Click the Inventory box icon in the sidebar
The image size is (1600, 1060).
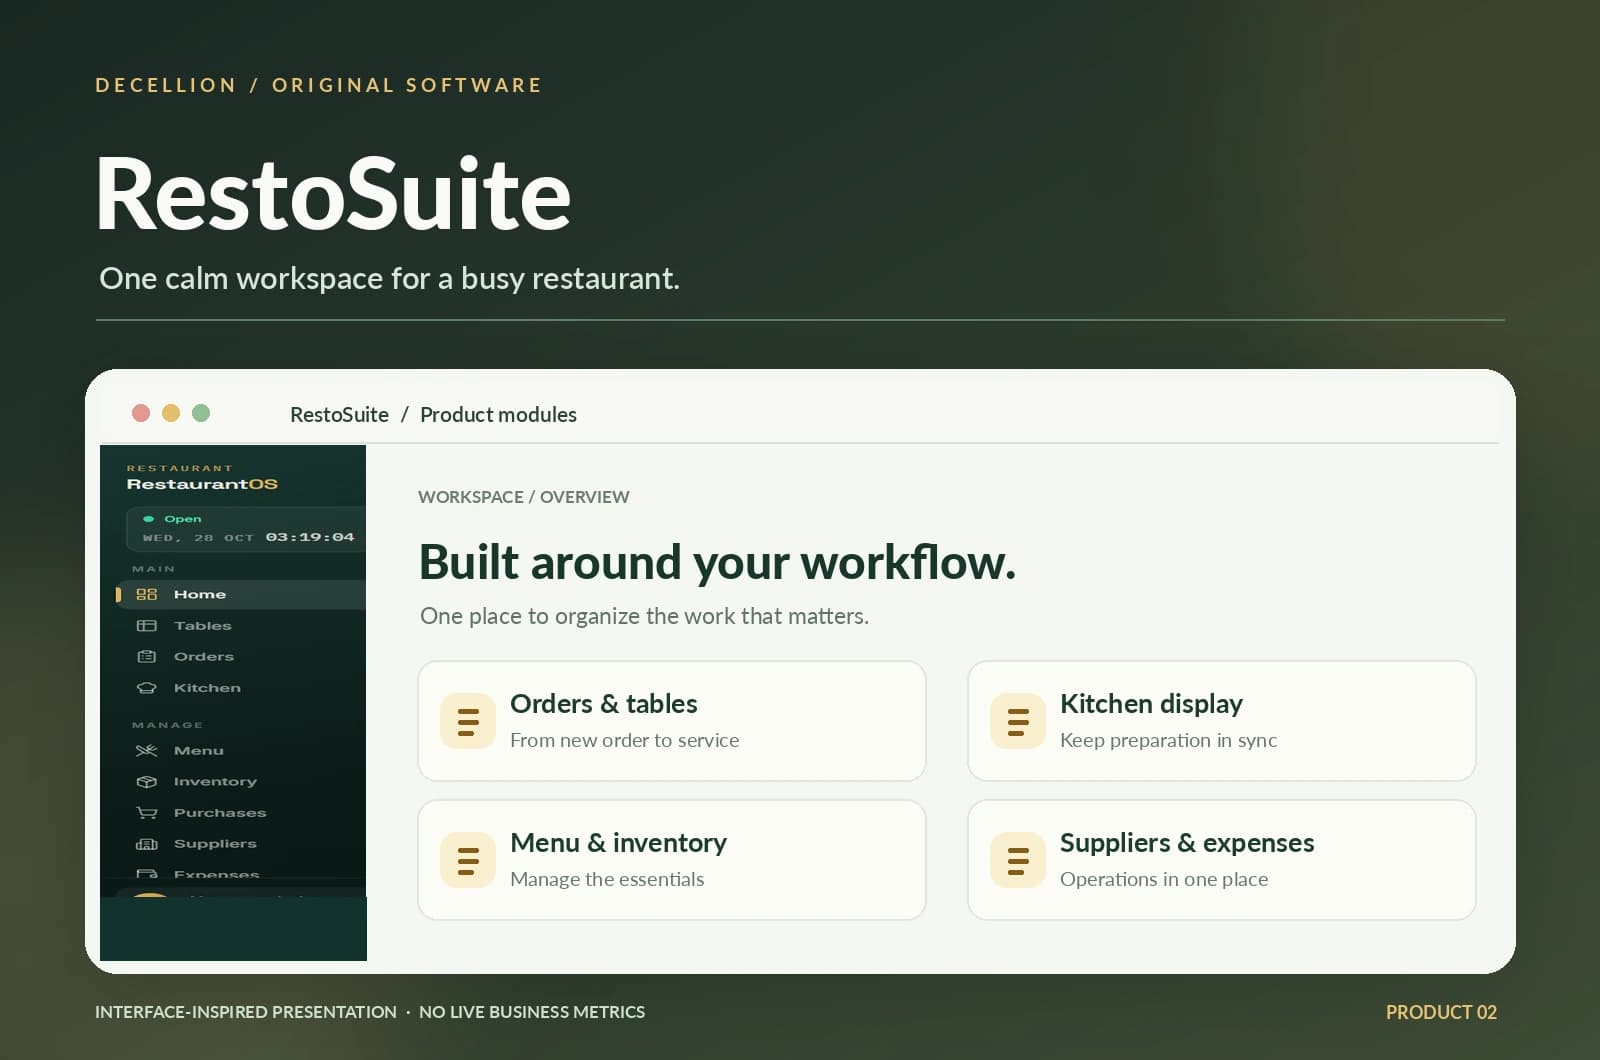pyautogui.click(x=147, y=782)
